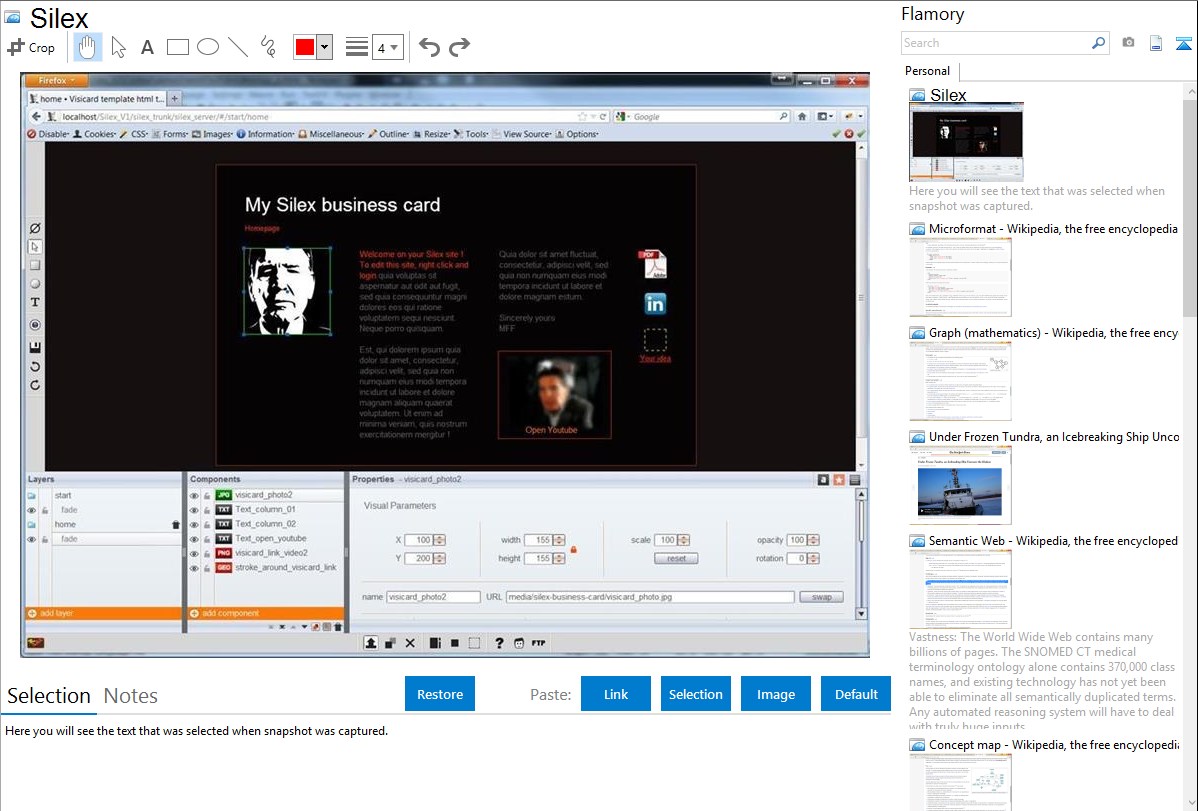Click the Paste Selection button

[695, 694]
